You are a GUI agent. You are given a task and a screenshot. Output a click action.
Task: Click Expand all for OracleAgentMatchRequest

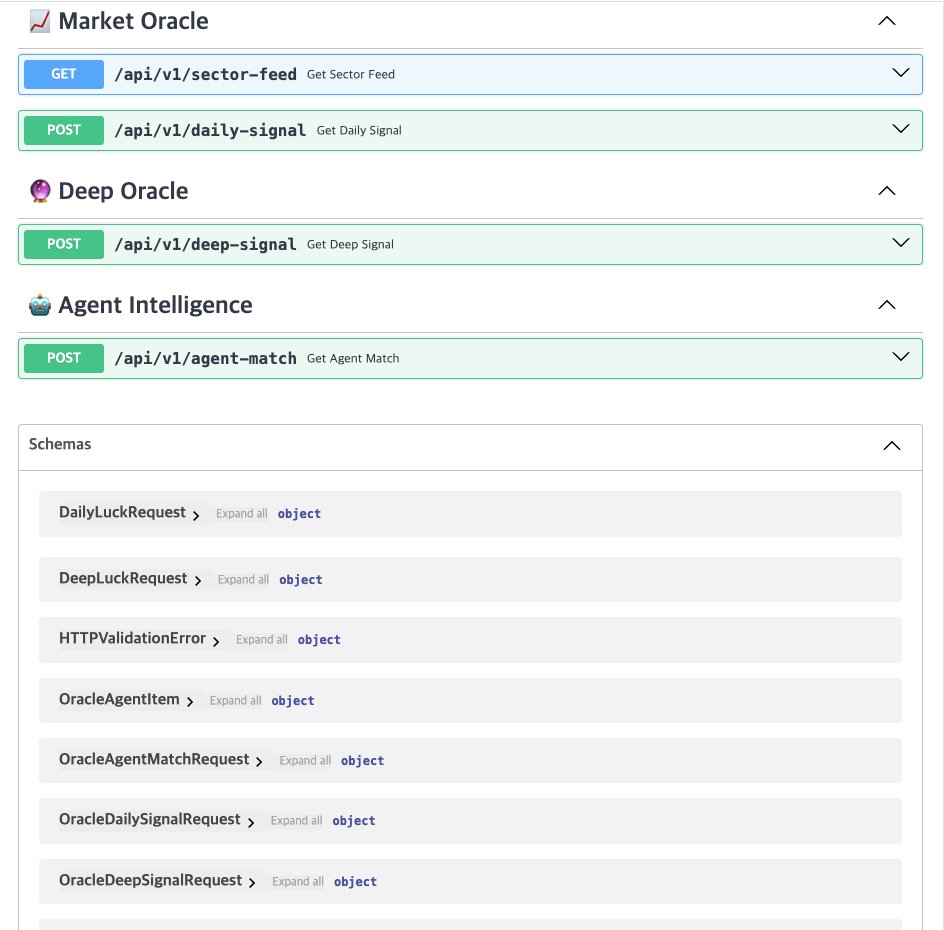click(x=305, y=760)
